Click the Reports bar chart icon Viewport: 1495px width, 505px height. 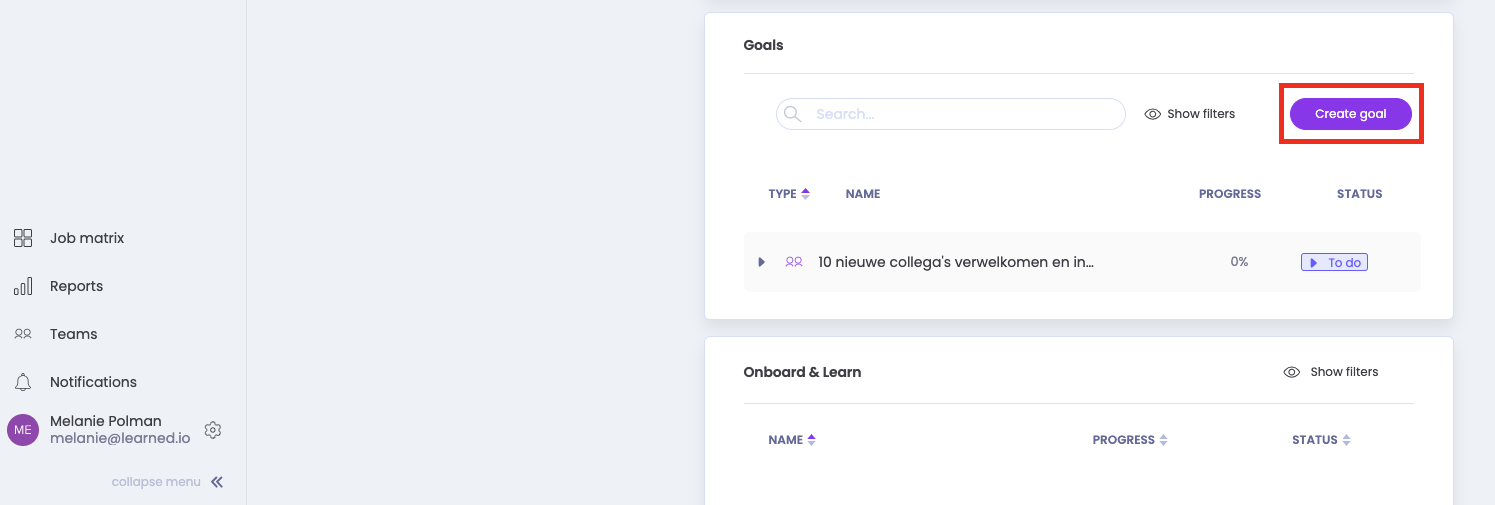tap(23, 286)
